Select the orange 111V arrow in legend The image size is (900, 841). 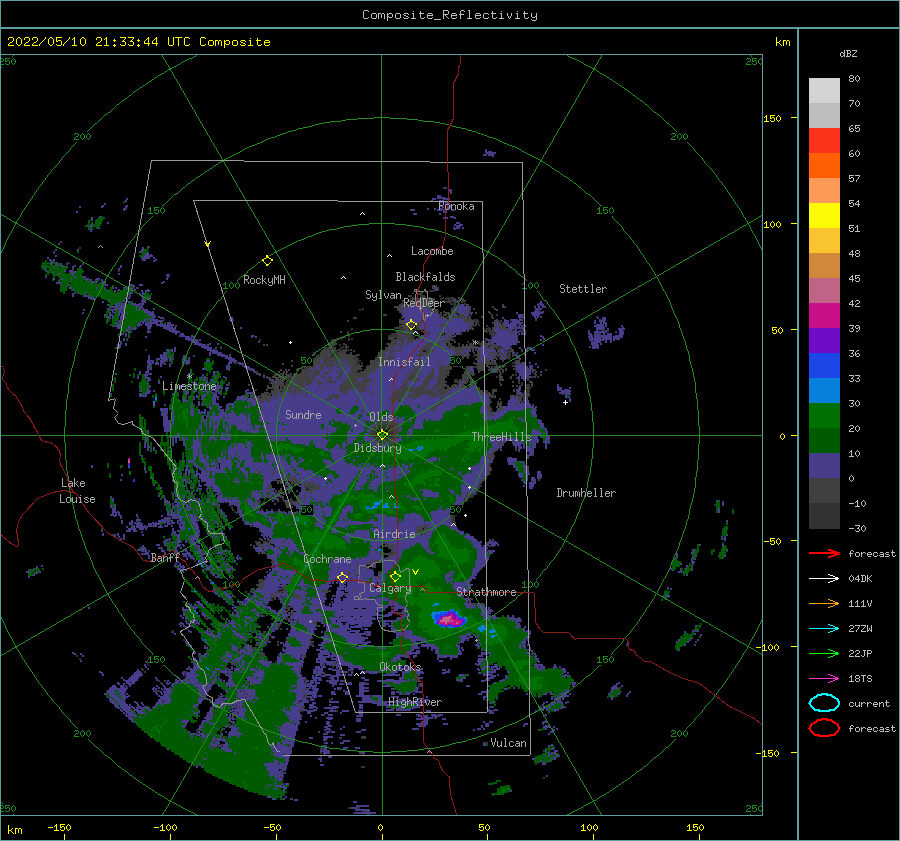coord(824,603)
